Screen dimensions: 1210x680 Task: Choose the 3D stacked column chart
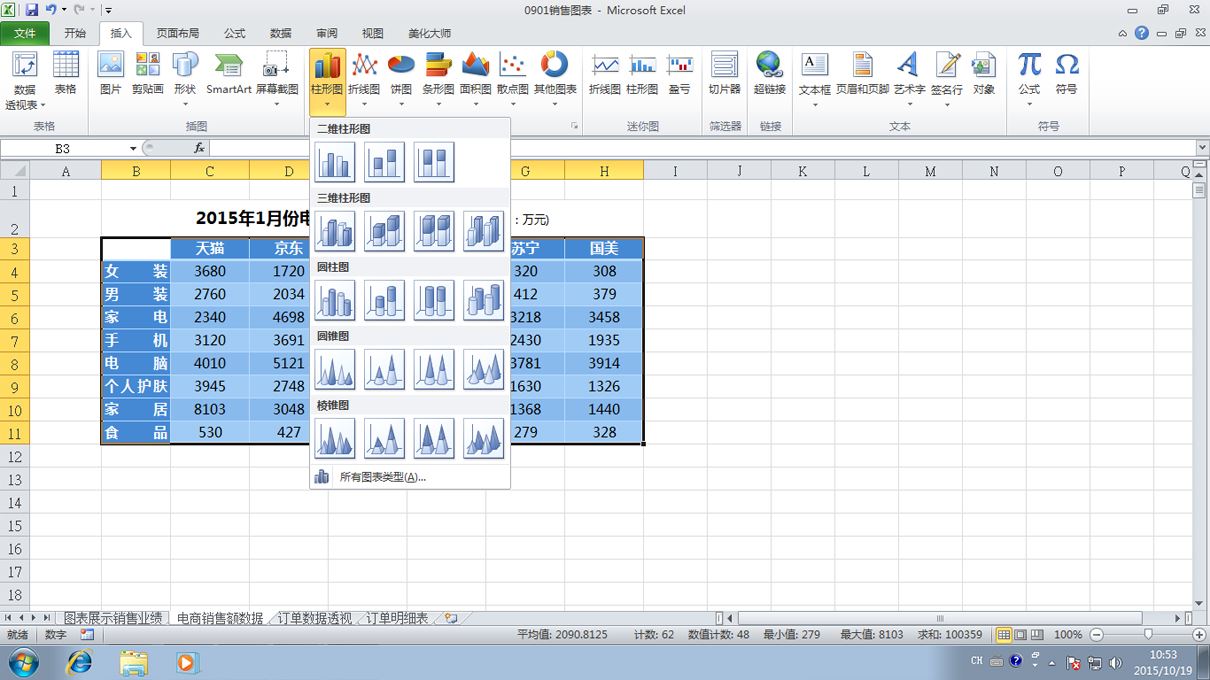pos(384,231)
